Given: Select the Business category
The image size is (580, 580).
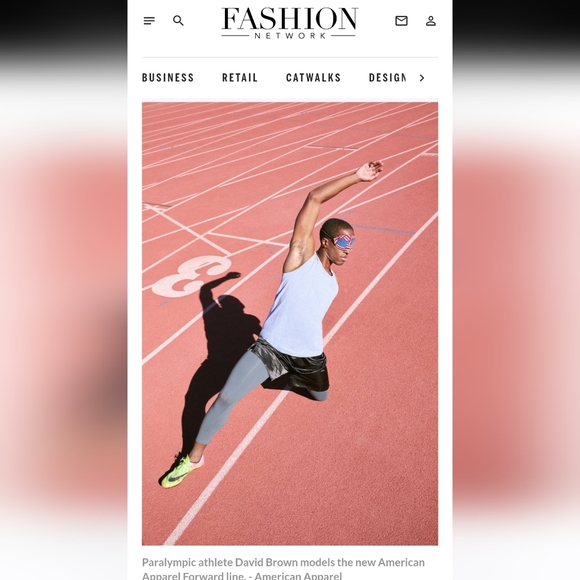Looking at the screenshot, I should tap(168, 78).
